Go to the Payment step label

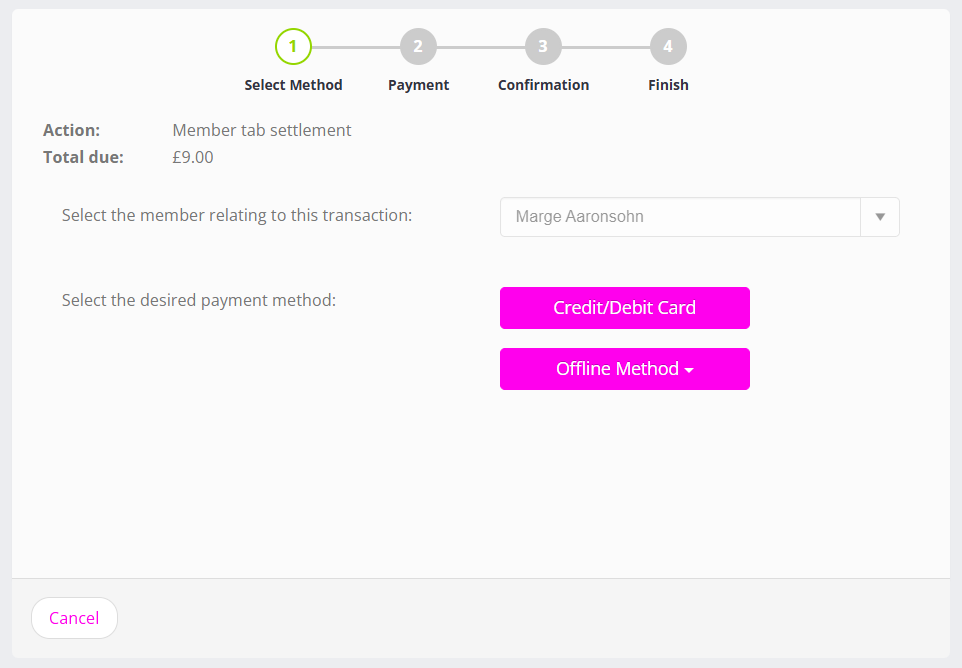coord(418,85)
